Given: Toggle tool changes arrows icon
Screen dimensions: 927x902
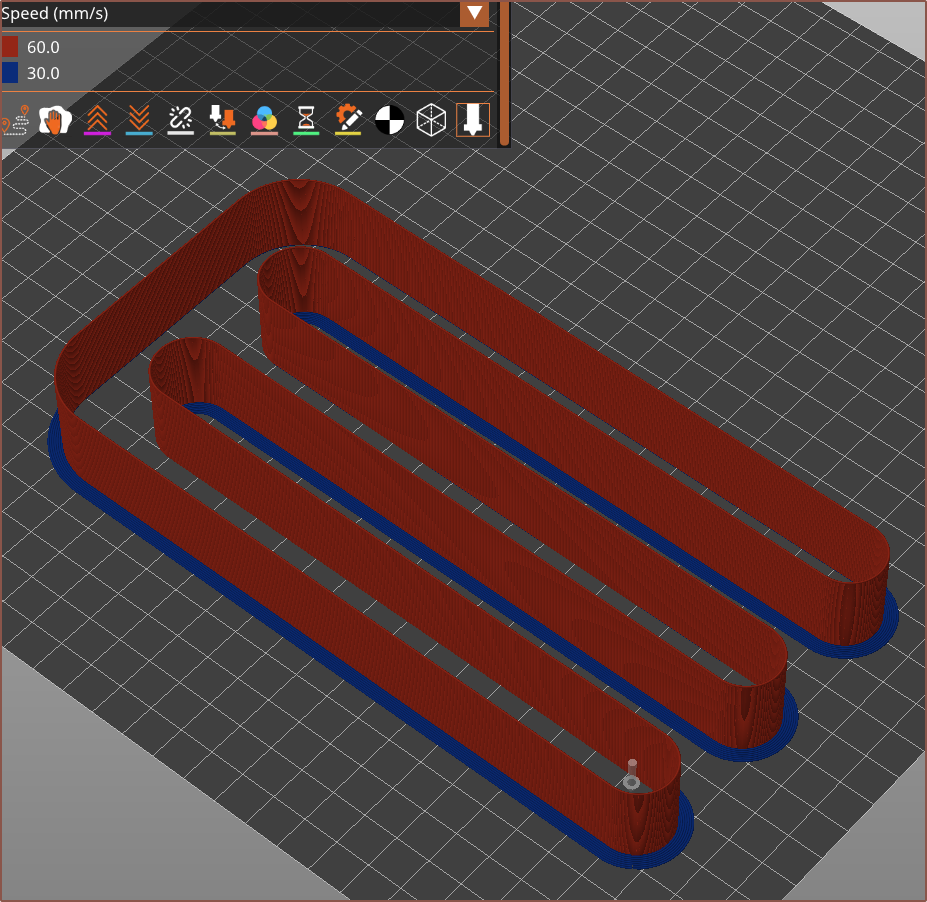Looking at the screenshot, I should tap(222, 120).
